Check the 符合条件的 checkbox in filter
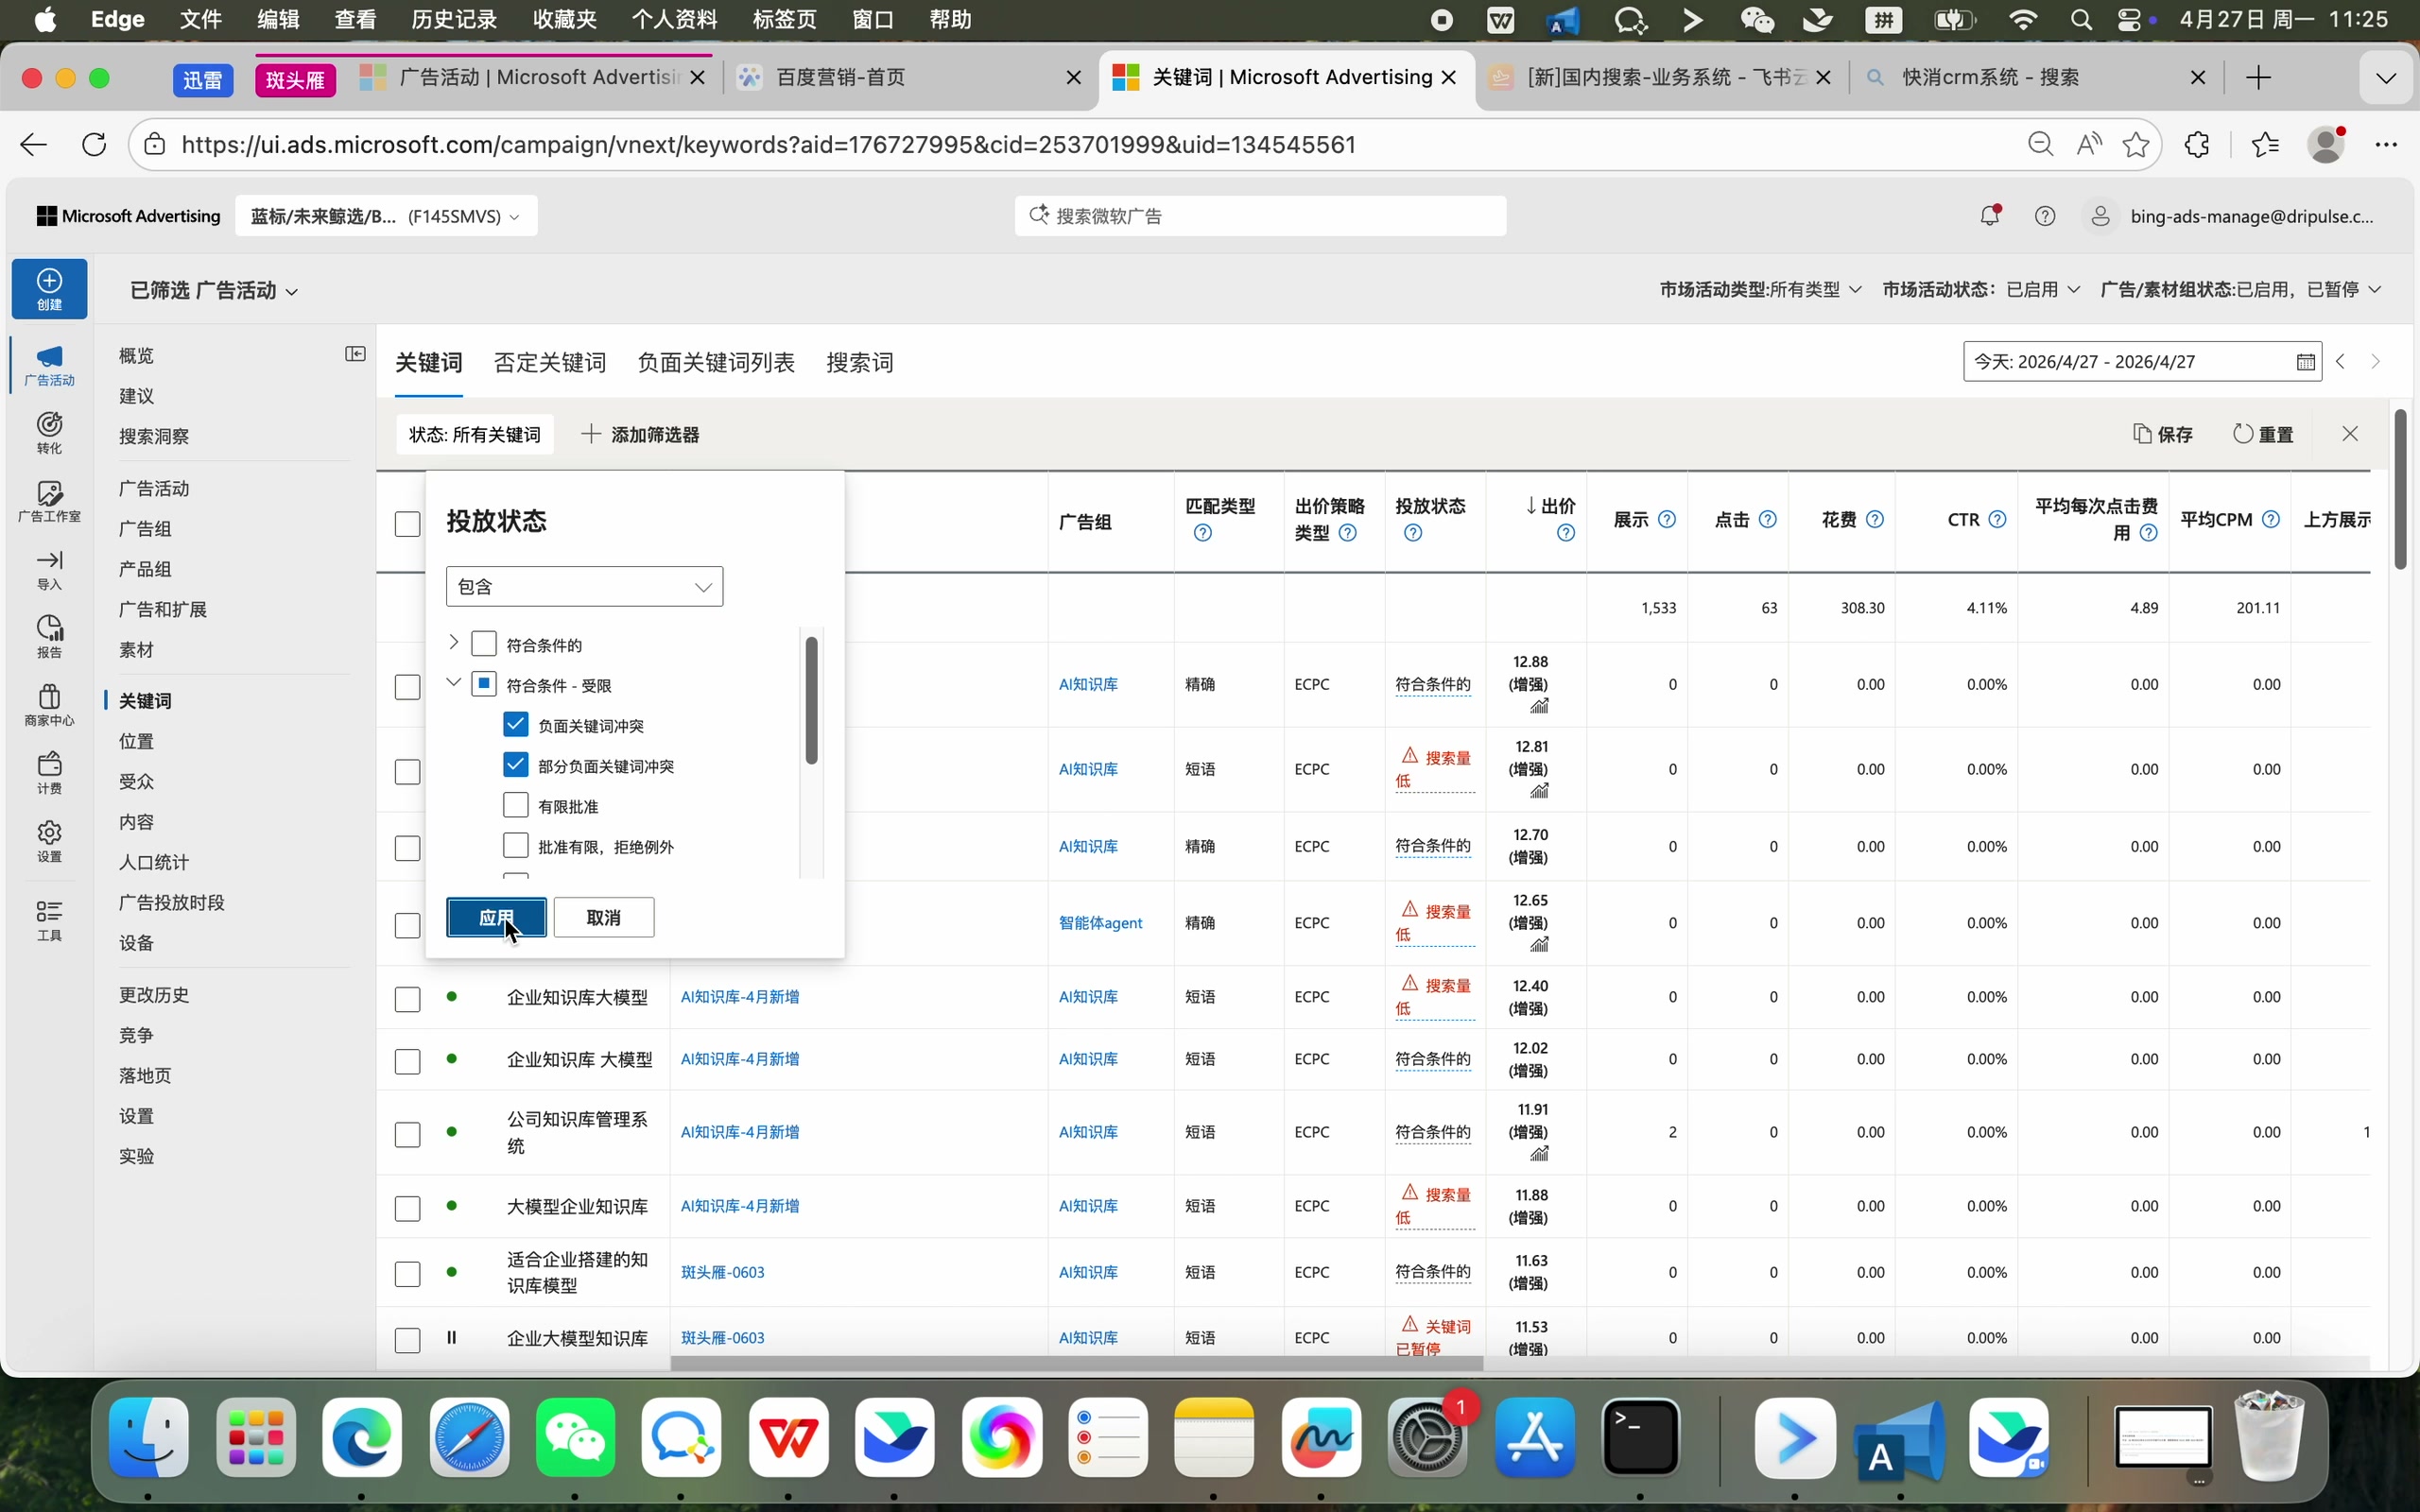This screenshot has width=2420, height=1512. pos(484,643)
